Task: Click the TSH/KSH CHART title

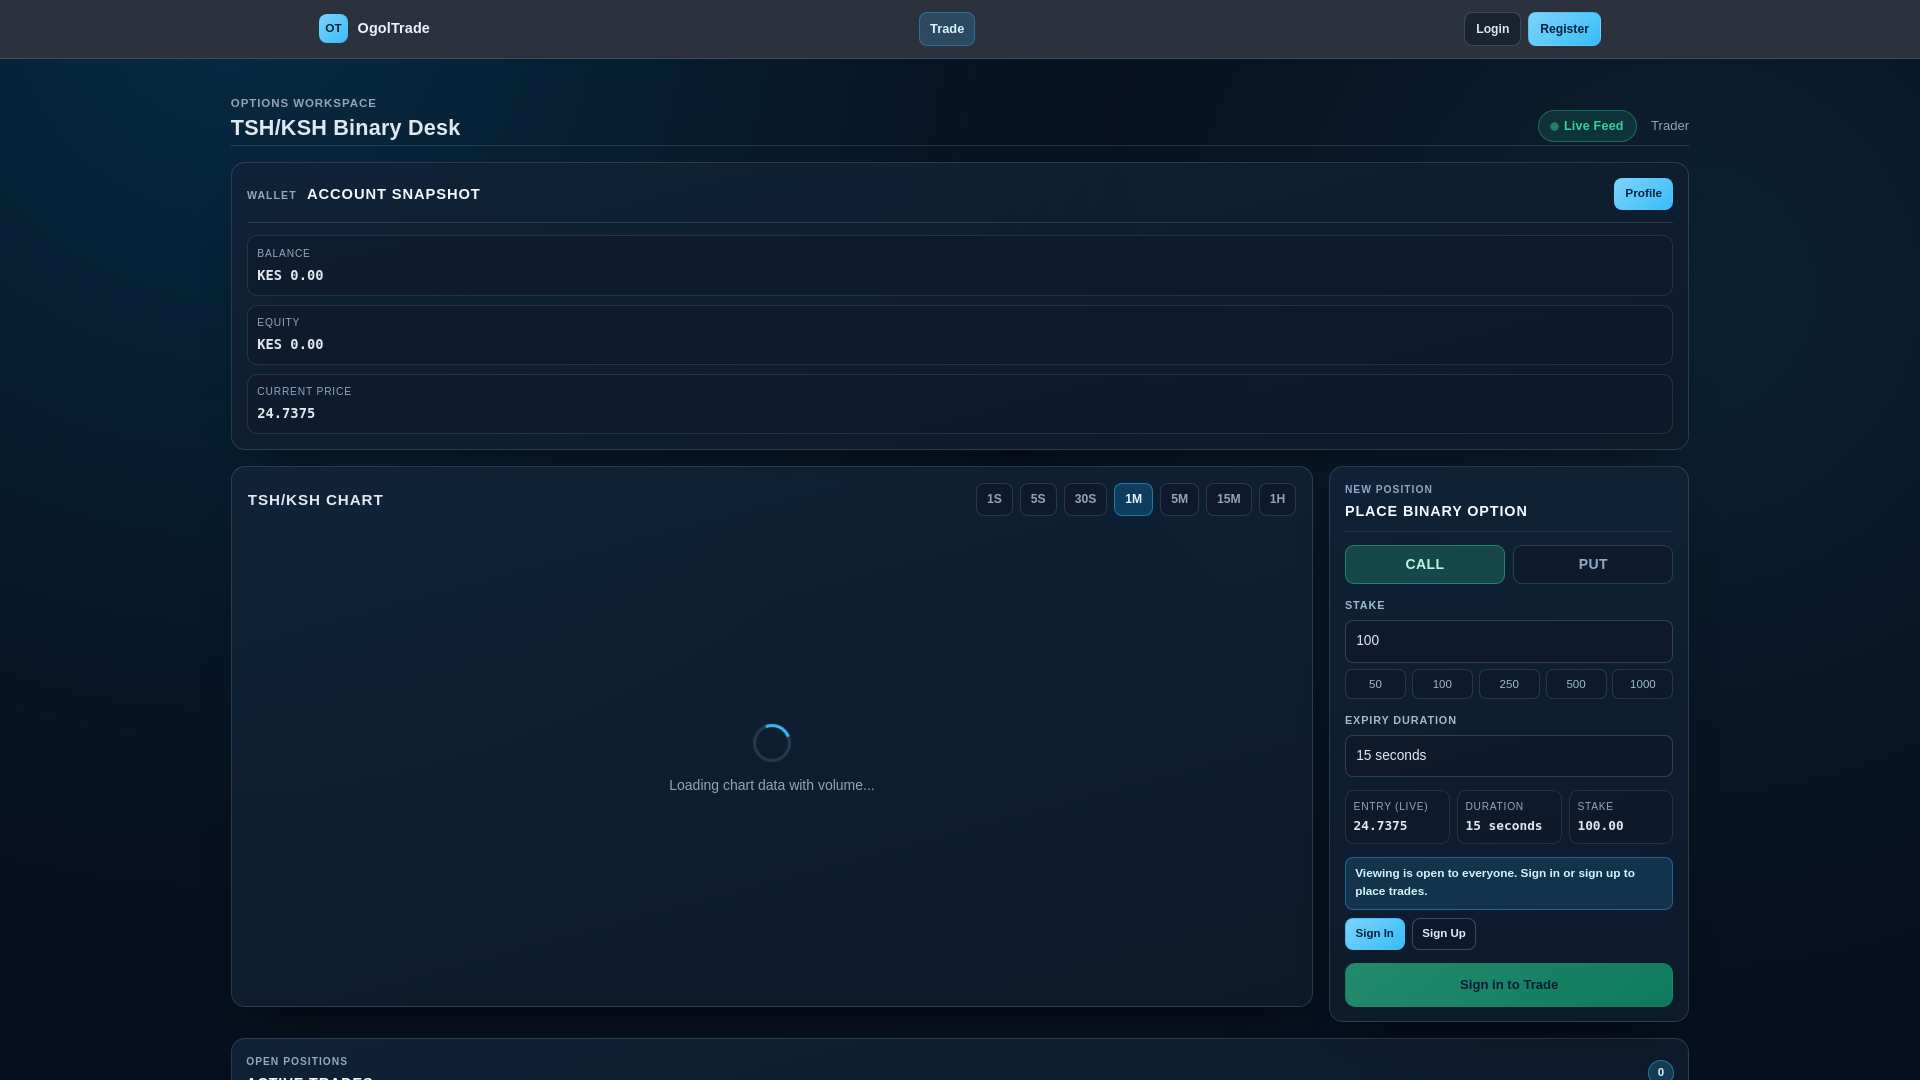Action: pos(315,500)
